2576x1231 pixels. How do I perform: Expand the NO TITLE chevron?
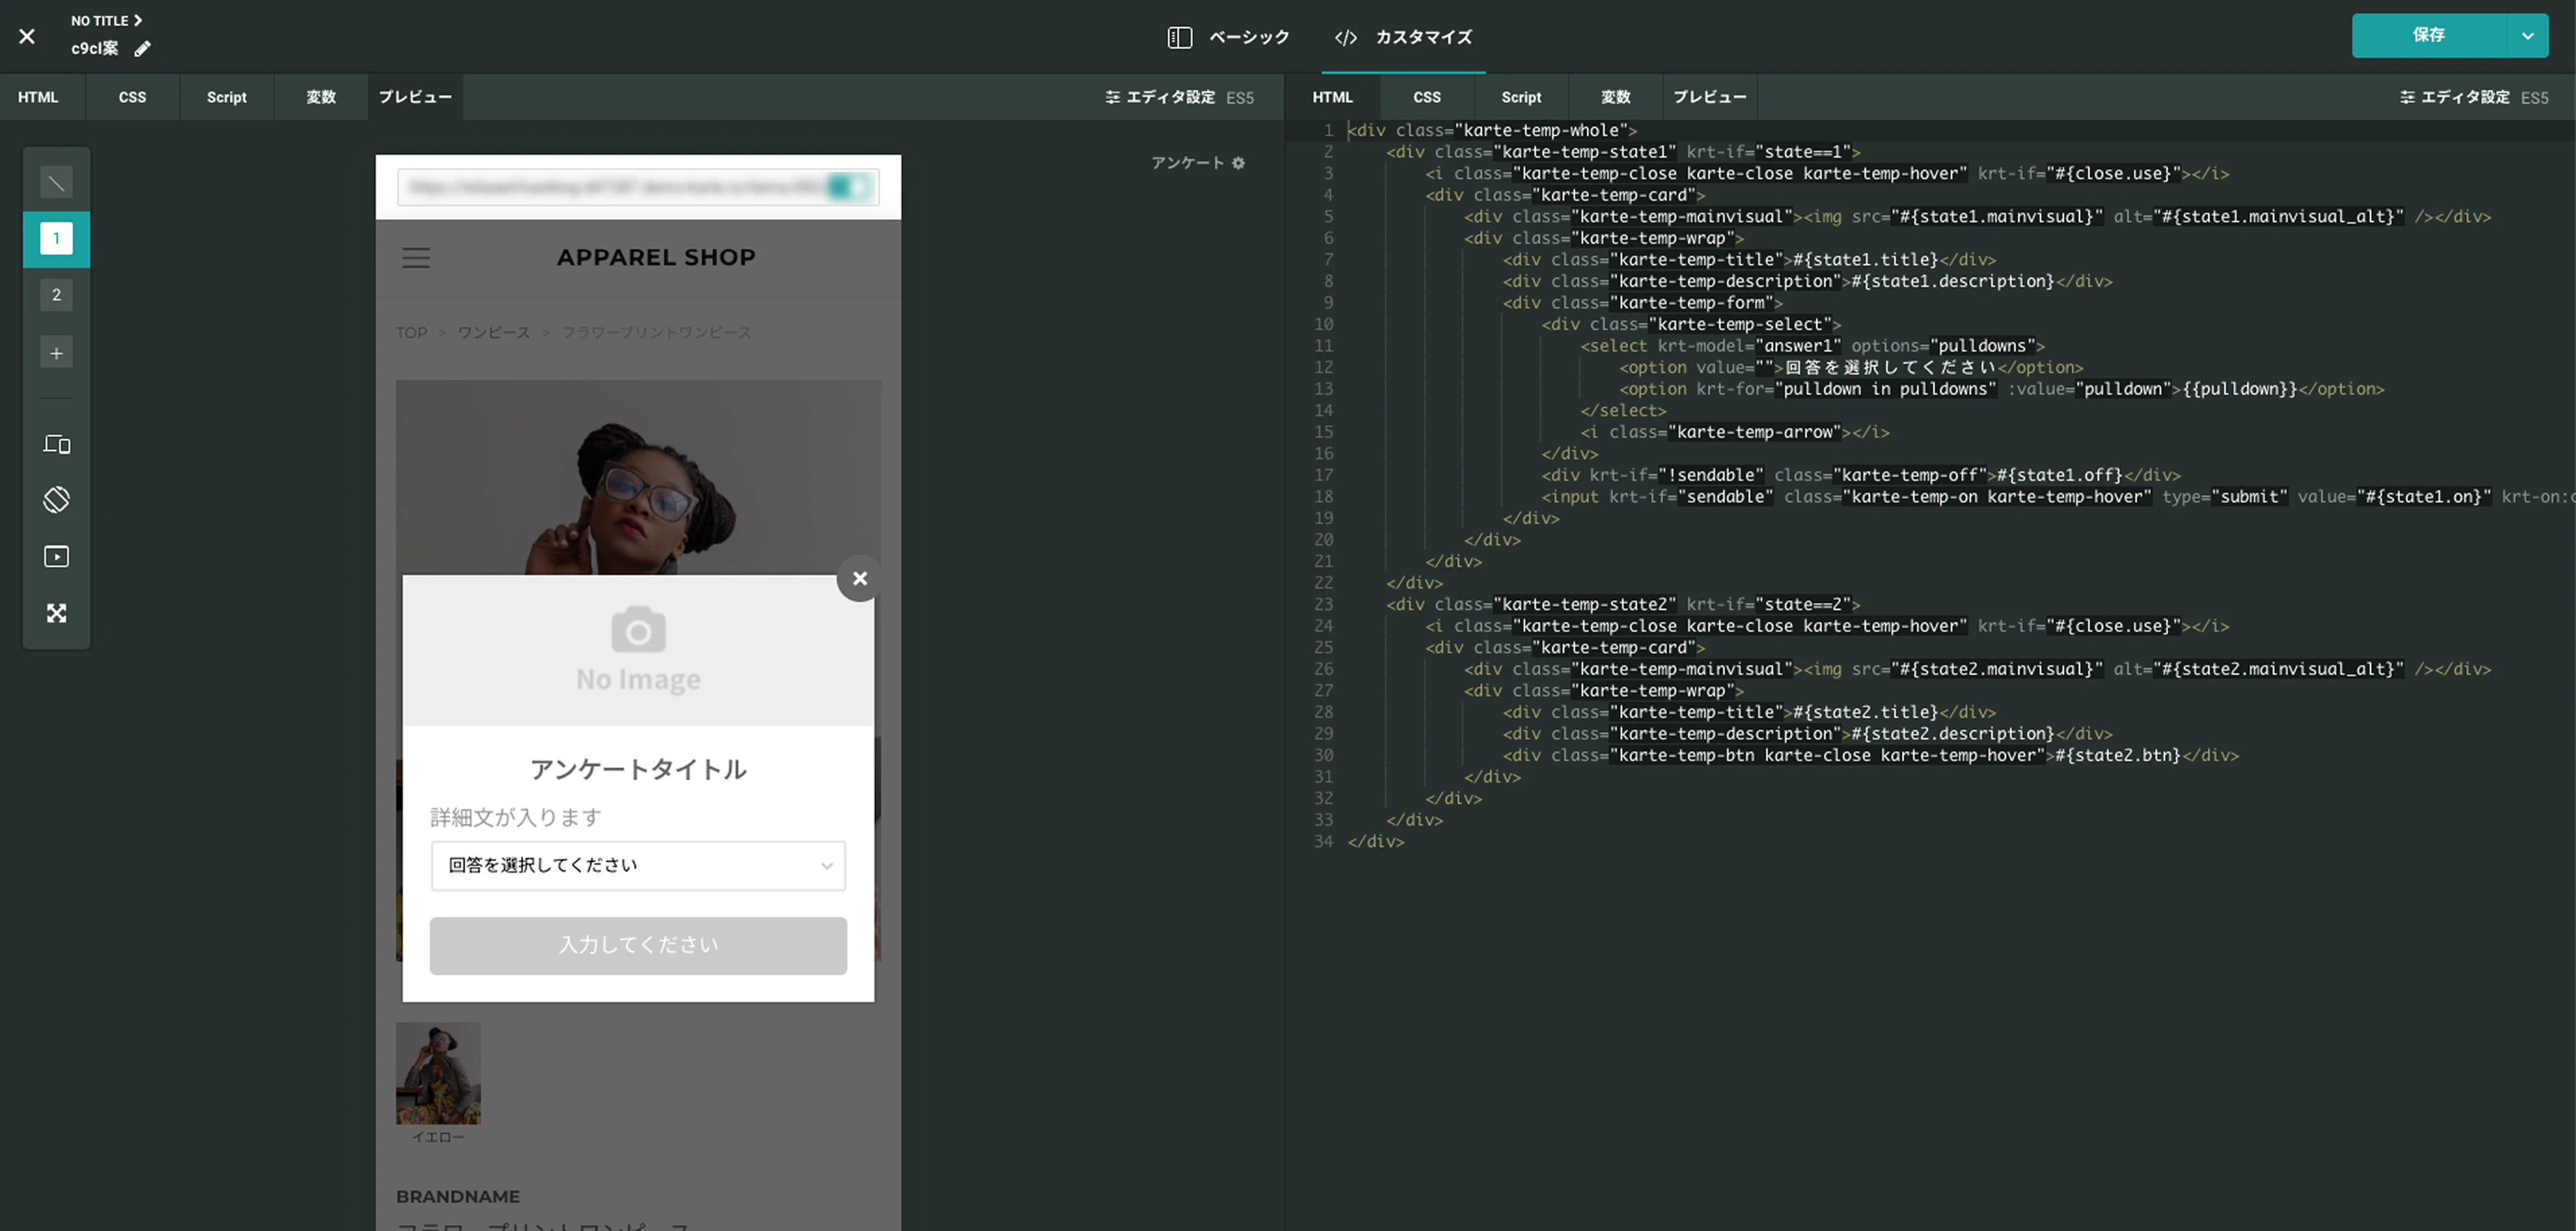pyautogui.click(x=138, y=20)
